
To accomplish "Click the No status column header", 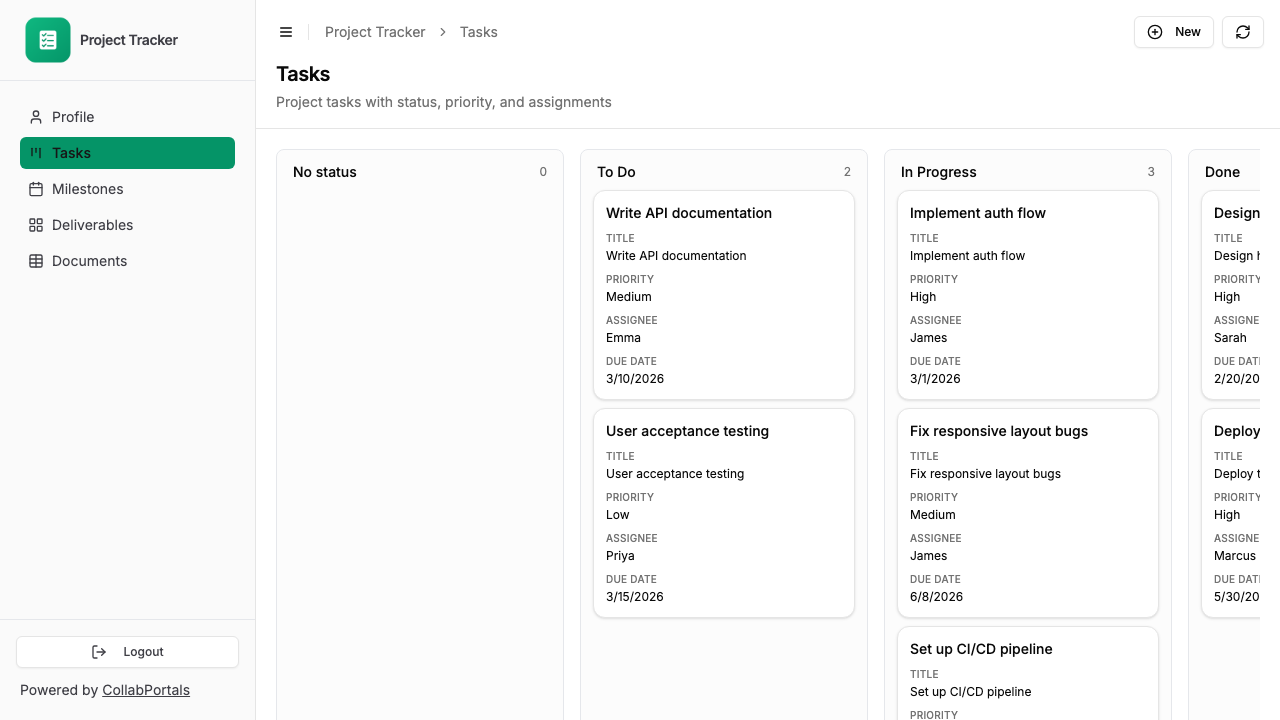I will coord(325,172).
